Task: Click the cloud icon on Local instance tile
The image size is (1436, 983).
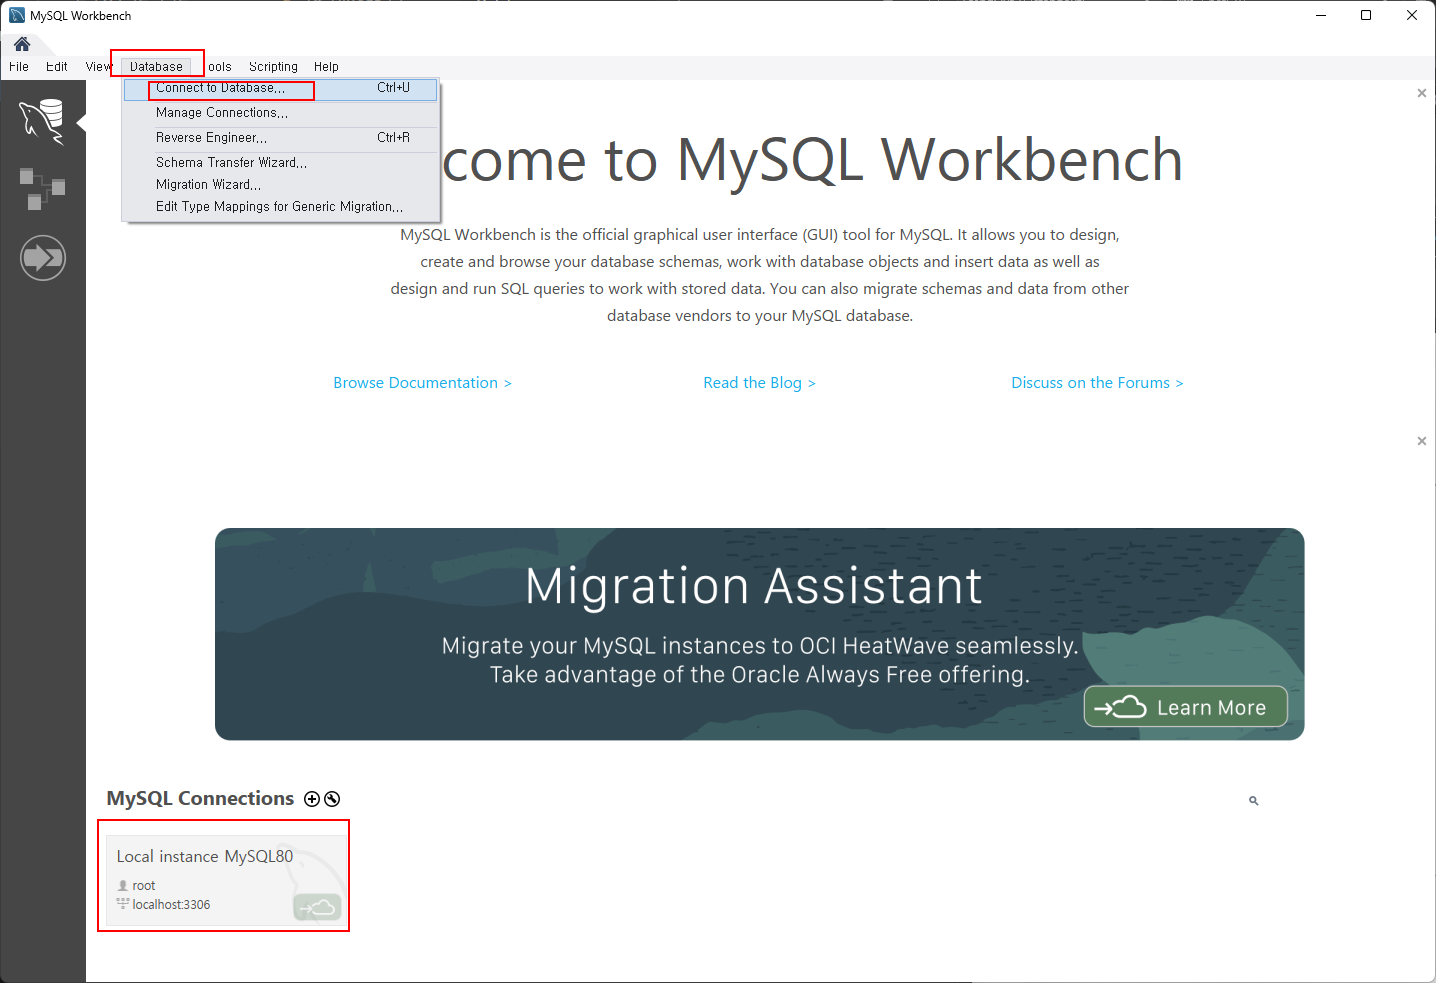Action: pos(317,907)
